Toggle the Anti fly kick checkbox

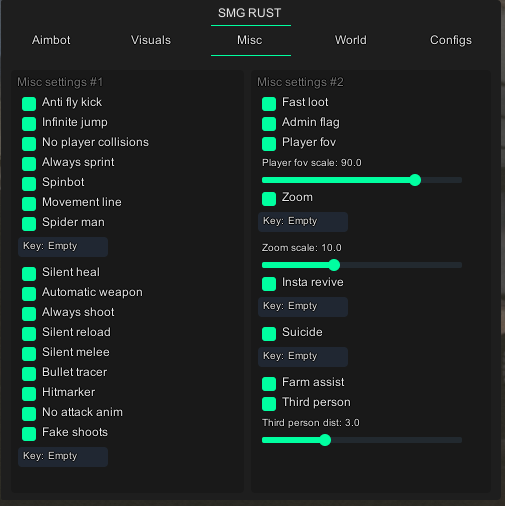click(29, 104)
